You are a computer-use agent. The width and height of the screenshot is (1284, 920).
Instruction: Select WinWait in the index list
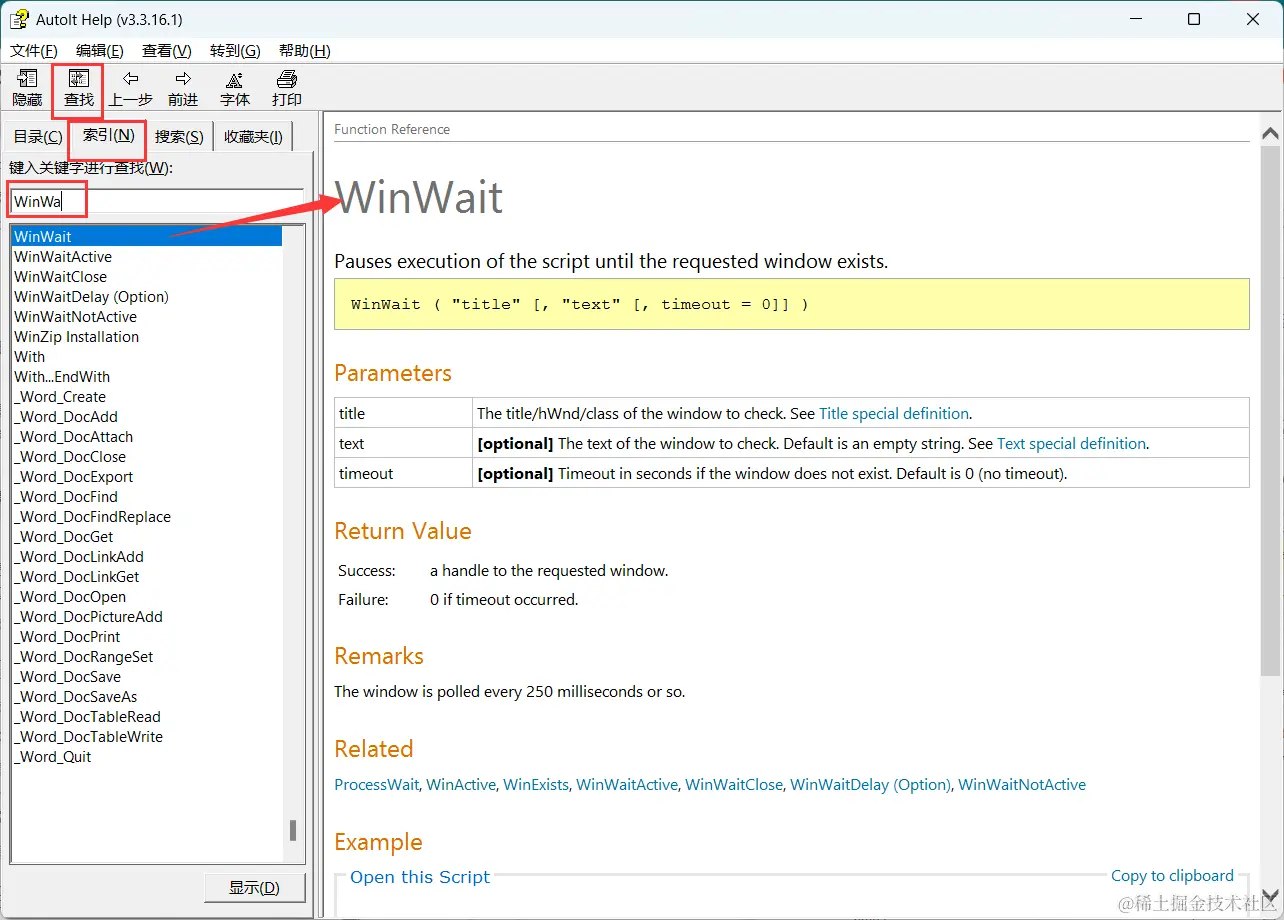[x=146, y=237]
